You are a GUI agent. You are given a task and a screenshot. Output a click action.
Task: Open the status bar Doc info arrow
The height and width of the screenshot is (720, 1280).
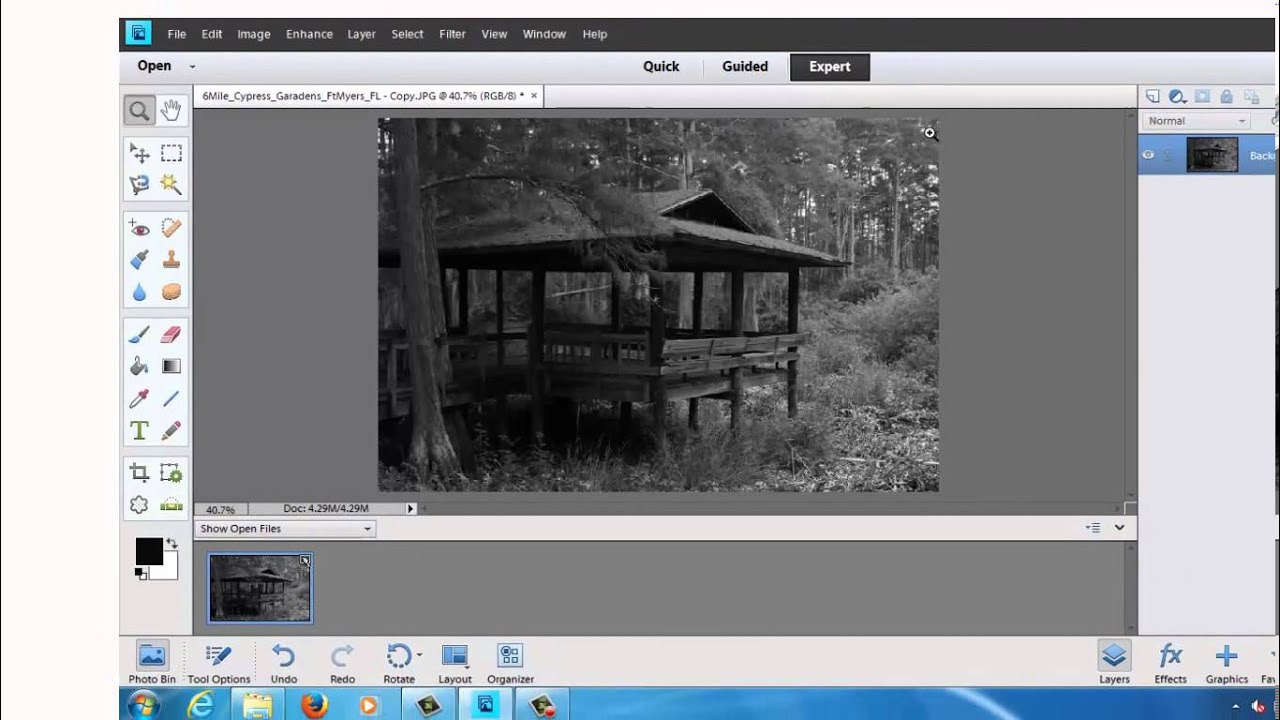pyautogui.click(x=410, y=509)
